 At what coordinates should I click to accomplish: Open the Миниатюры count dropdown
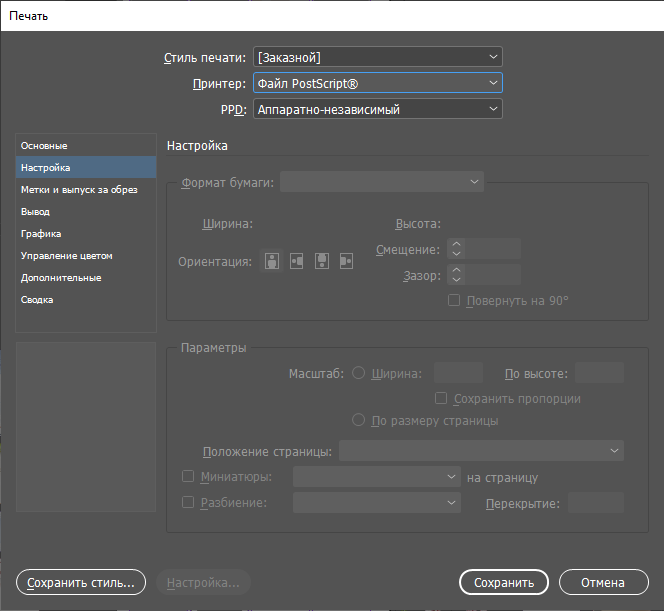pyautogui.click(x=377, y=477)
